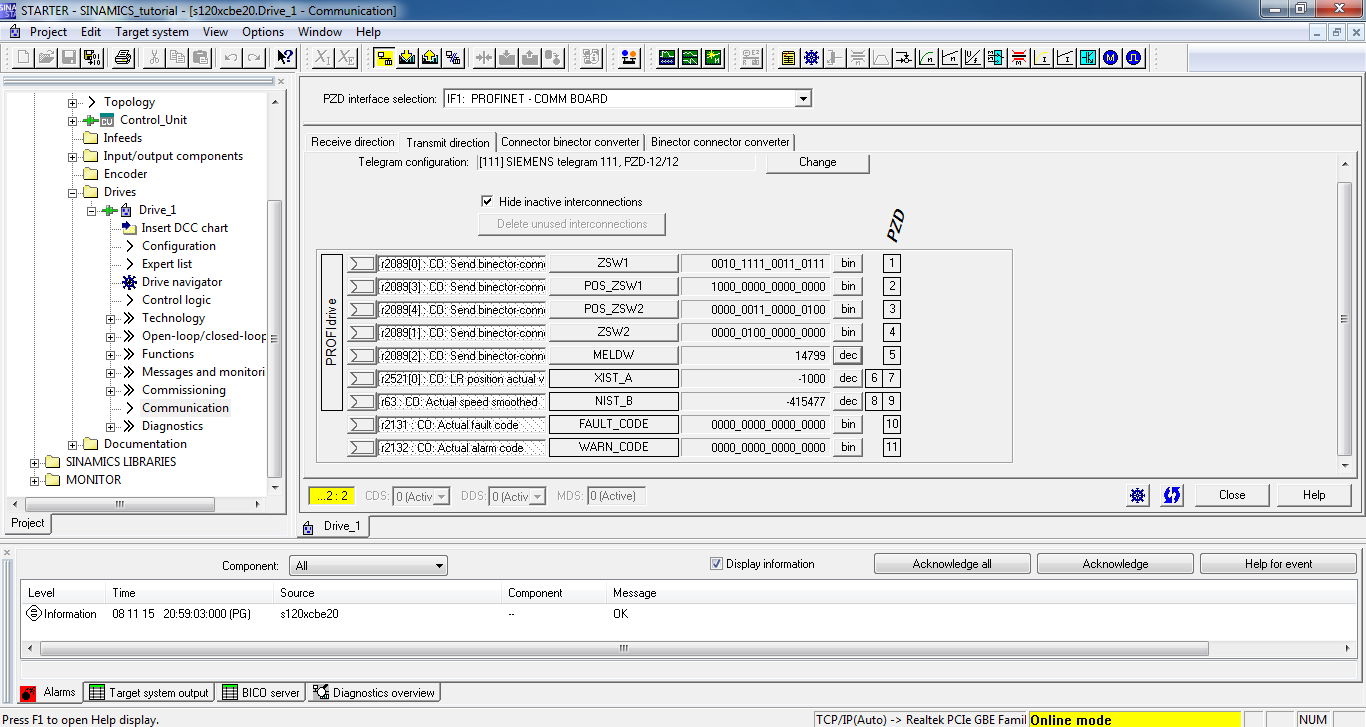Expand the Technology tree node
The image size is (1366, 727).
111,318
